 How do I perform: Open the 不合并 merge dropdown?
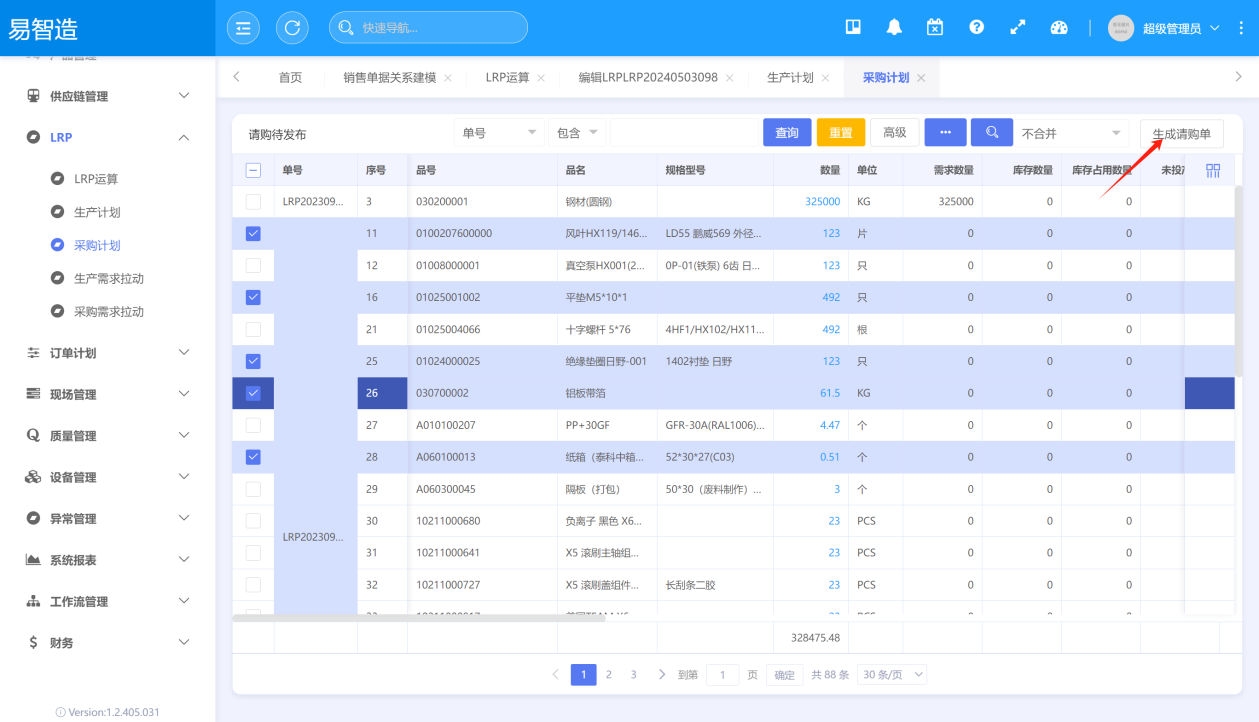(1071, 133)
